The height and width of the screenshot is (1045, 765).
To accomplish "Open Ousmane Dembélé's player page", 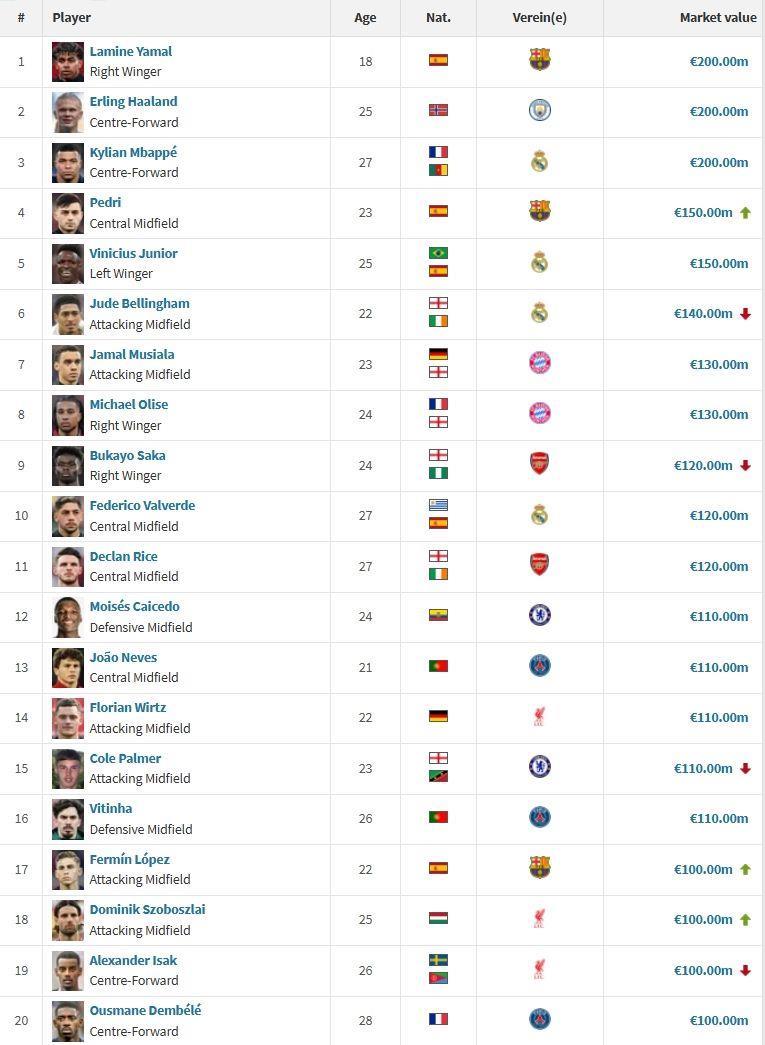I will point(145,1010).
